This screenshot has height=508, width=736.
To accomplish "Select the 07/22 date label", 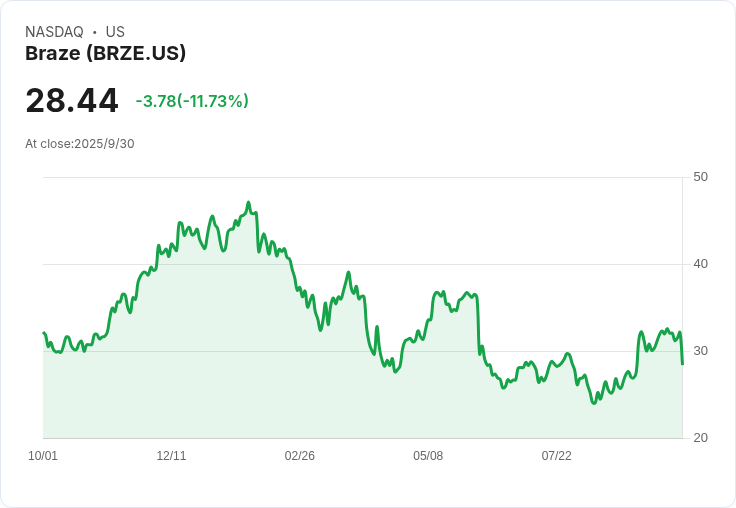I will 556,456.
